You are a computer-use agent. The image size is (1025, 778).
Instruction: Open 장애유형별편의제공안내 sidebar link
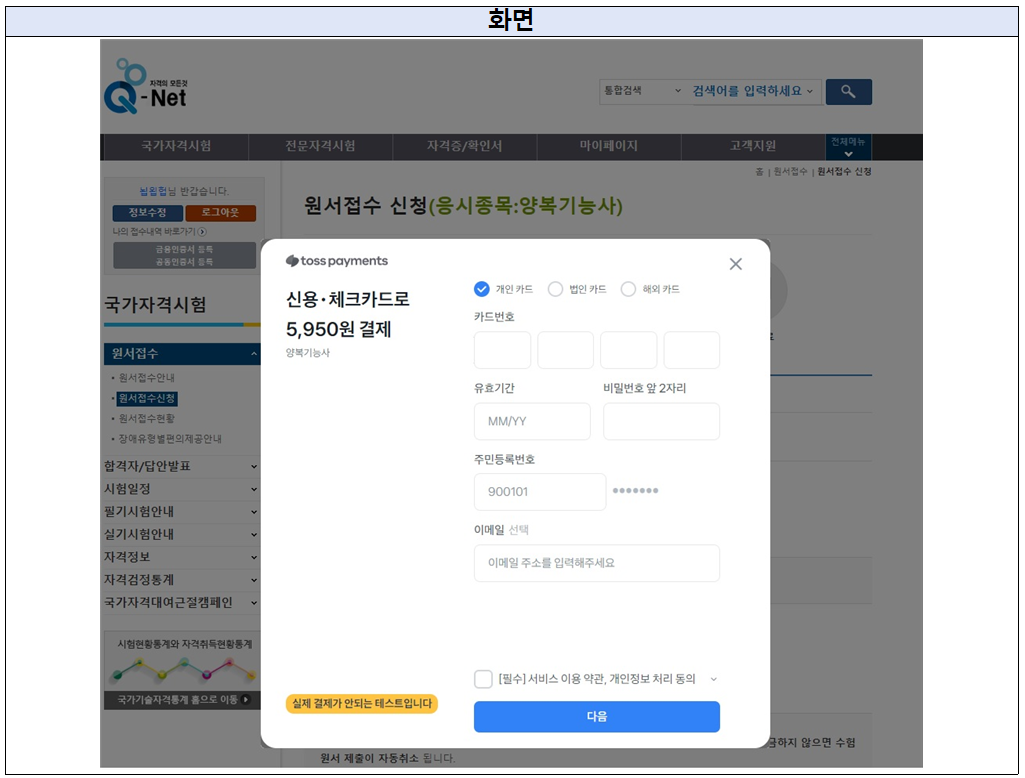(x=170, y=439)
